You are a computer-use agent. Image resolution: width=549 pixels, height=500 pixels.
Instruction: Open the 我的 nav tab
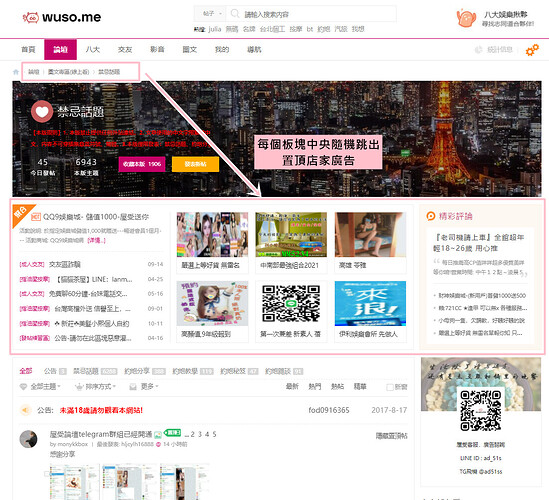coord(222,50)
